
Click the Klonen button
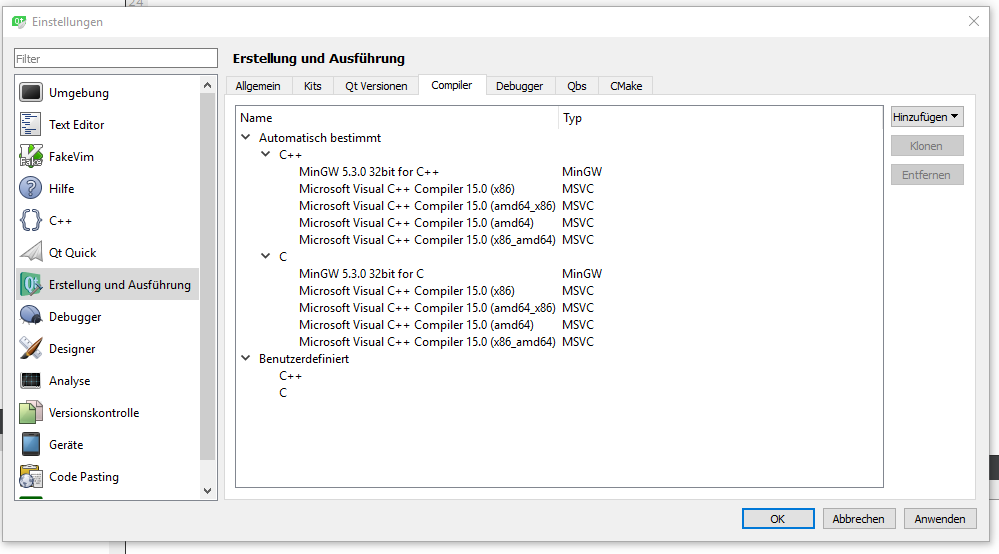point(927,146)
